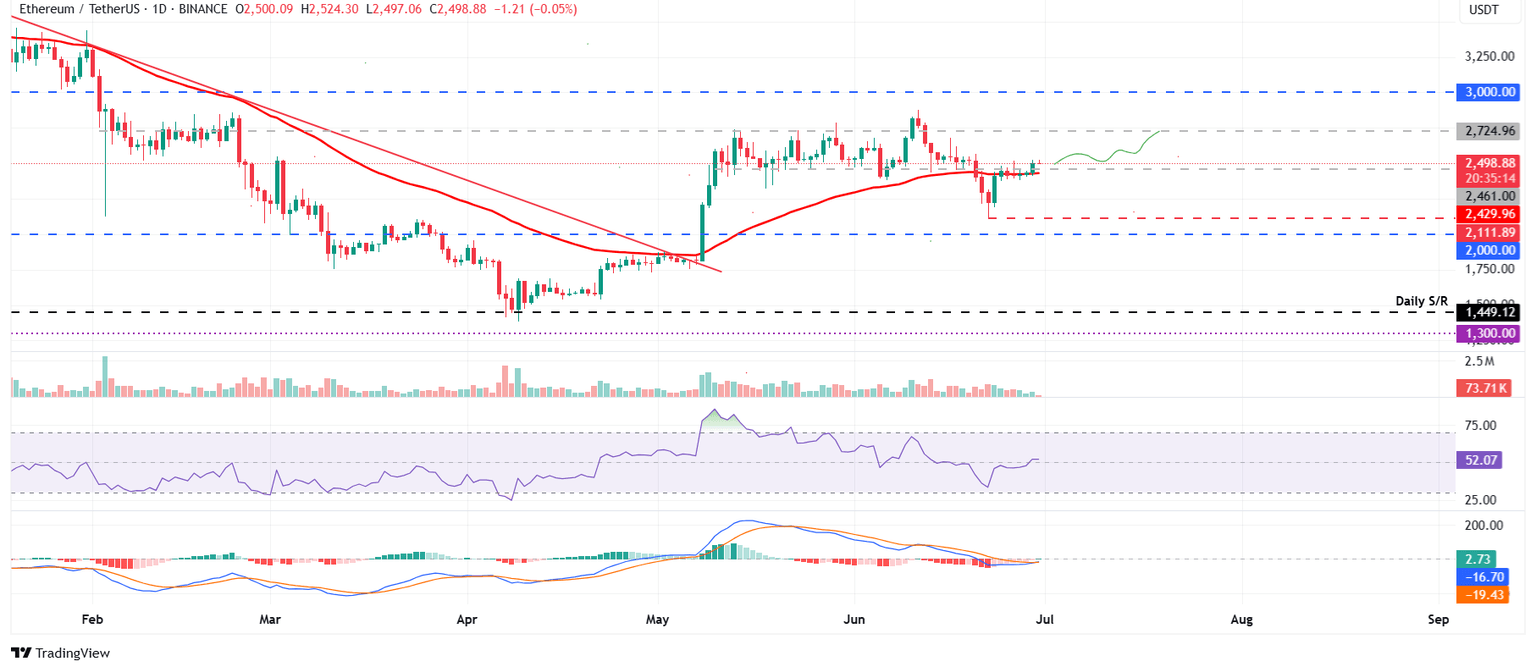Click the TradingView logo icon
Image resolution: width=1536 pixels, height=671 pixels.
point(21,653)
